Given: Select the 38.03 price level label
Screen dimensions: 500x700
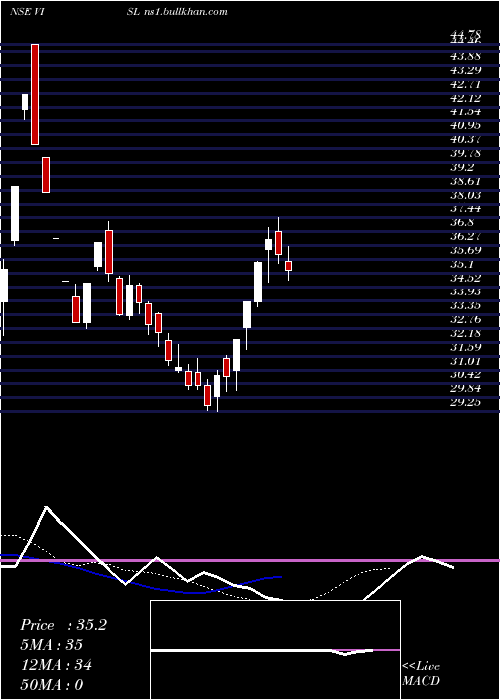Looking at the screenshot, I should pyautogui.click(x=465, y=195).
